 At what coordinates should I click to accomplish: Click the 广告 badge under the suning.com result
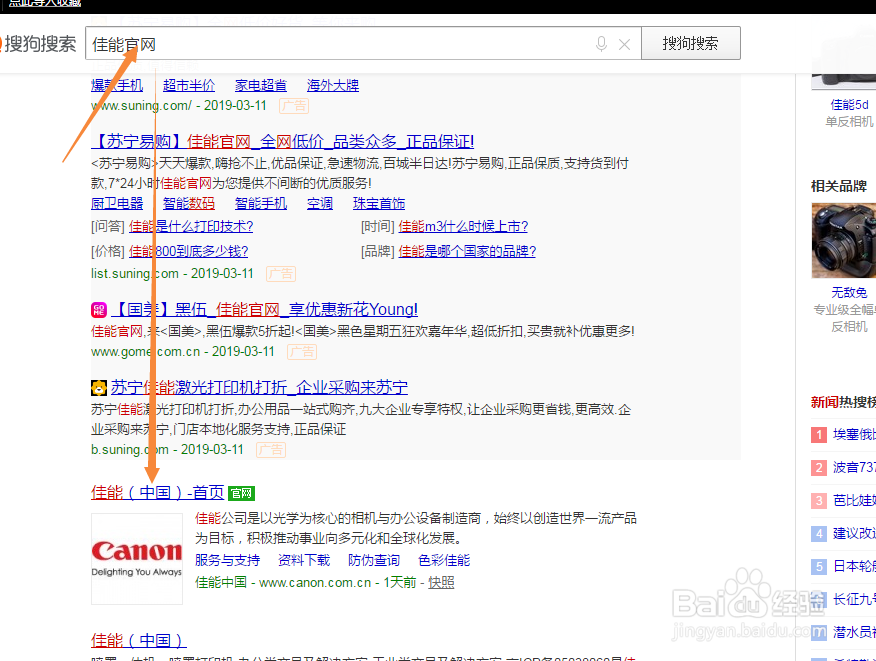(x=294, y=105)
